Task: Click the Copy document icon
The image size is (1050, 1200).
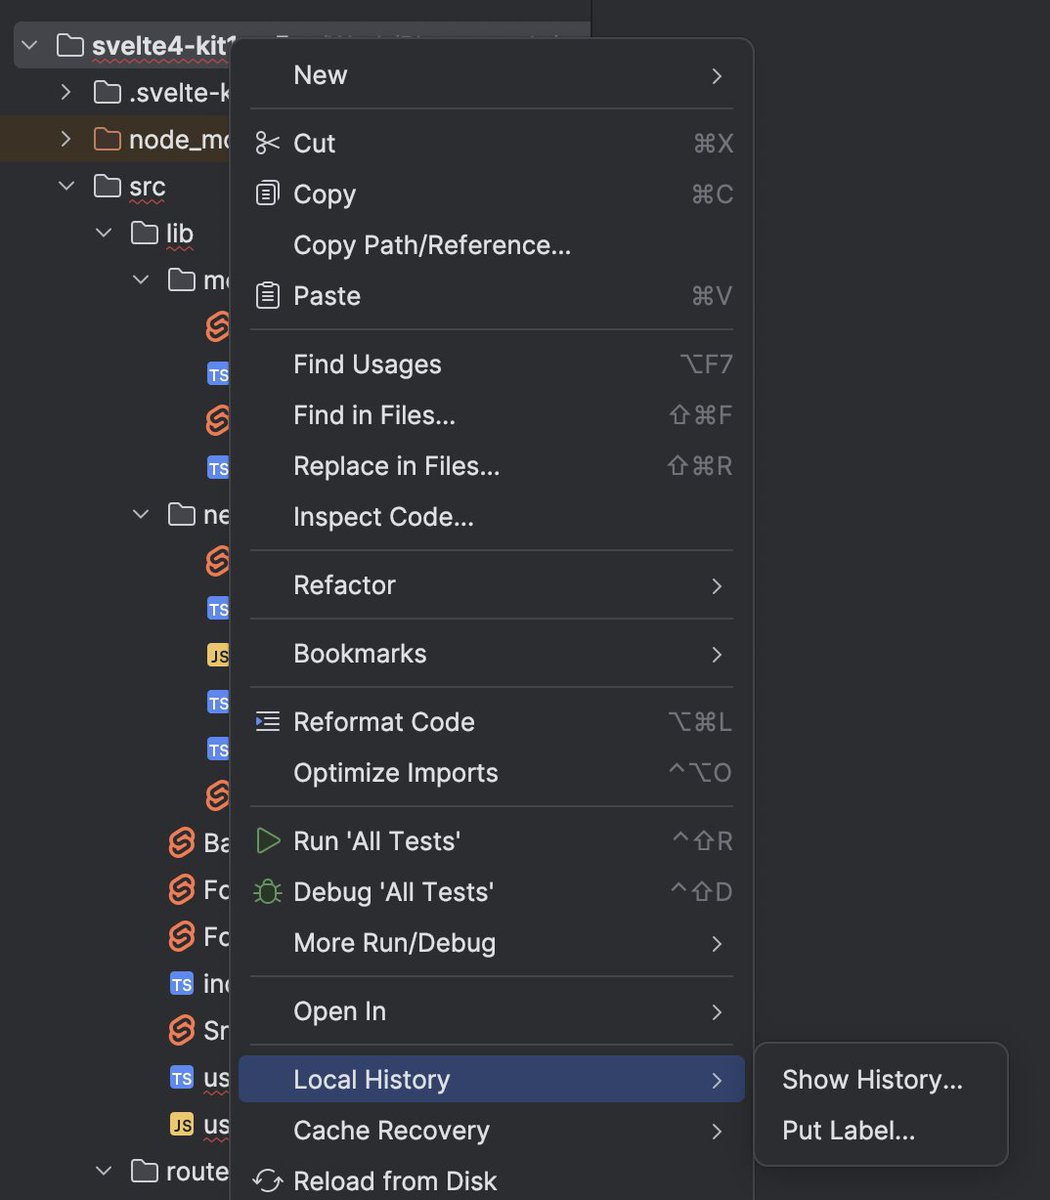Action: [x=267, y=193]
